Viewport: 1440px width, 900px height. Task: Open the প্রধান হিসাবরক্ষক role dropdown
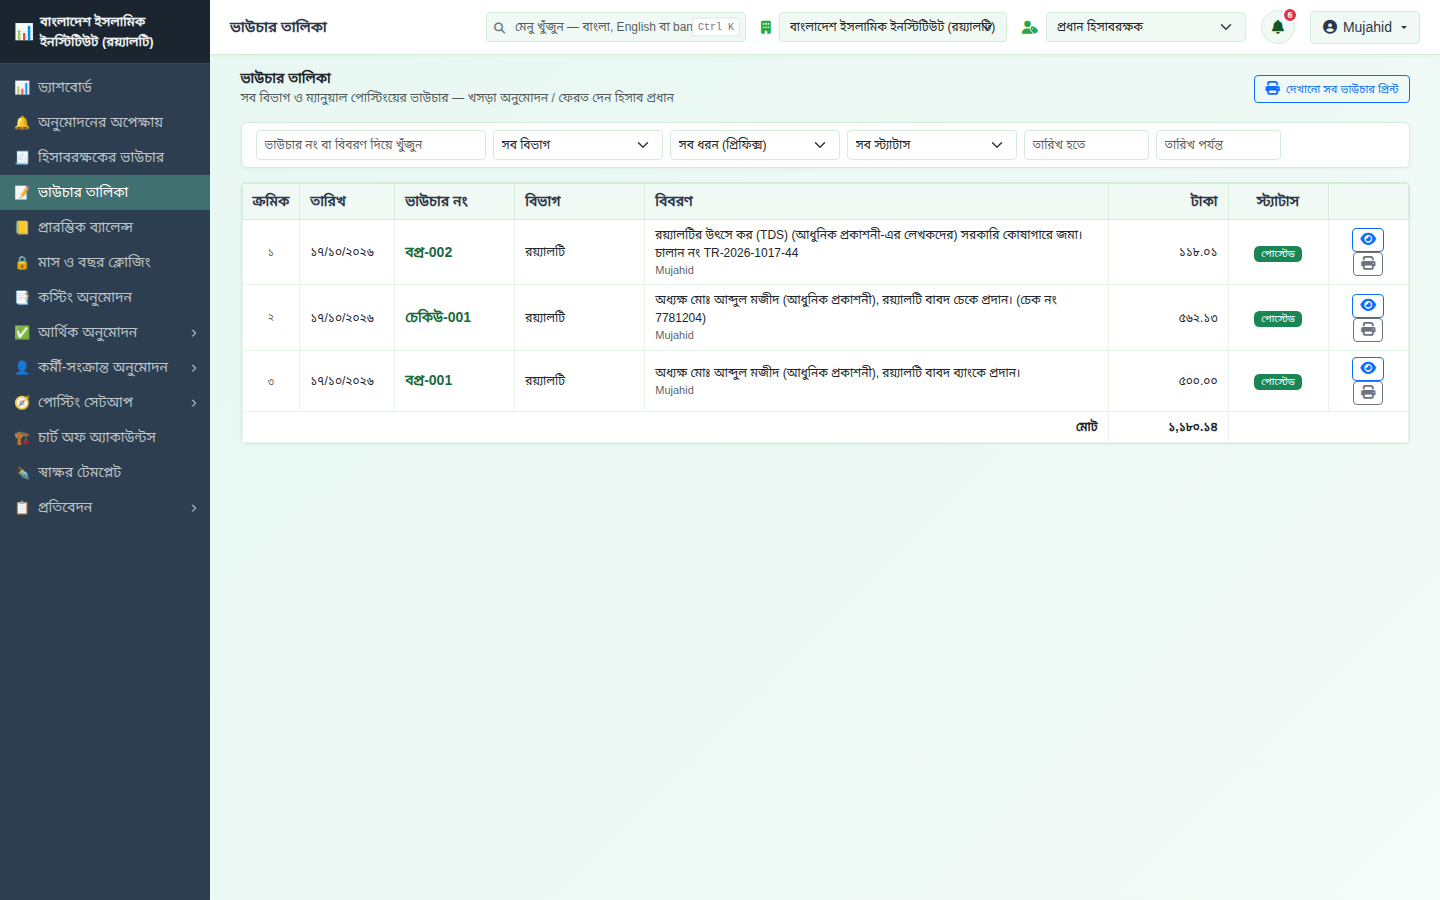pos(1146,27)
